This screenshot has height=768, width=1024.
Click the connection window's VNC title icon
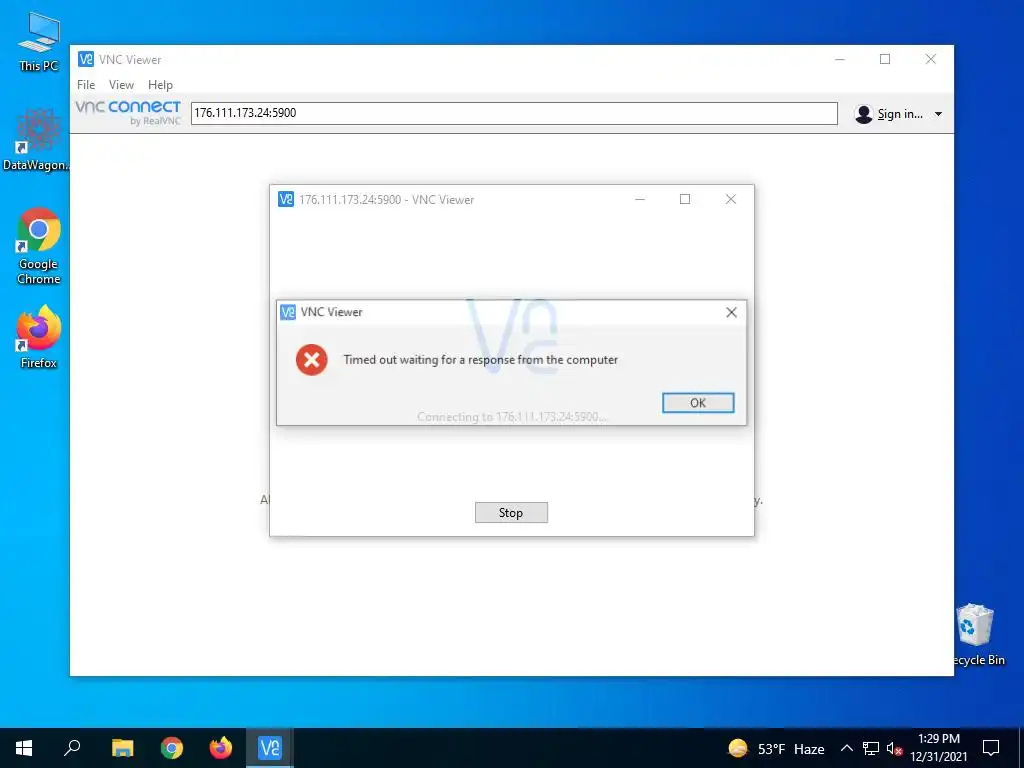coord(286,199)
